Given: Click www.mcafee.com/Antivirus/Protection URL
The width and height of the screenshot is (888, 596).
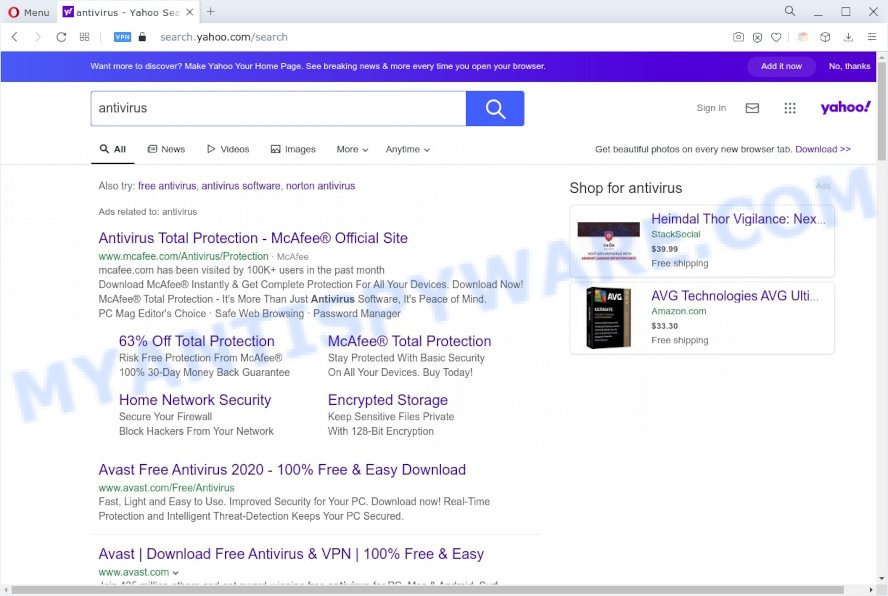Looking at the screenshot, I should (183, 257).
